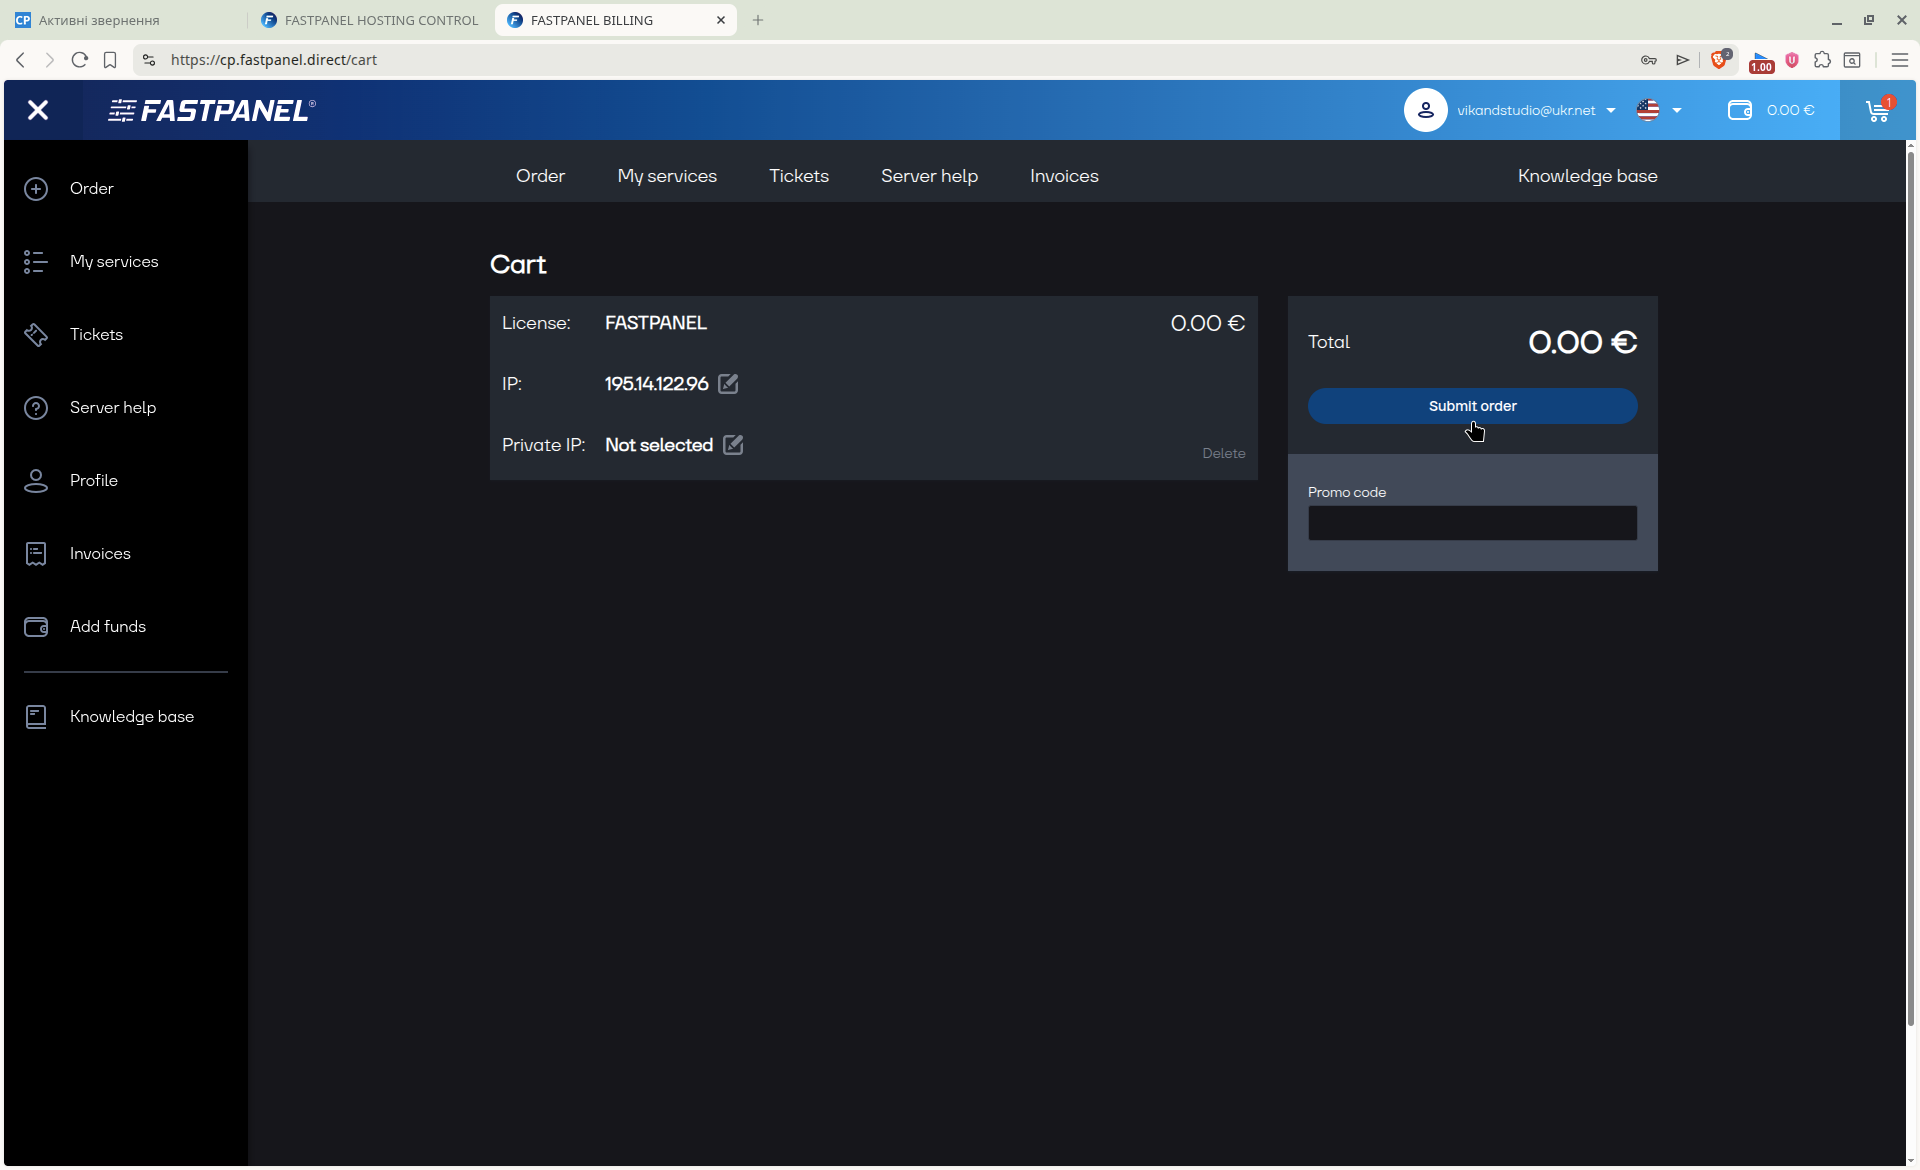Screen dimensions: 1920x1170
Task: Open Brave Shields icon
Action: 1720,60
